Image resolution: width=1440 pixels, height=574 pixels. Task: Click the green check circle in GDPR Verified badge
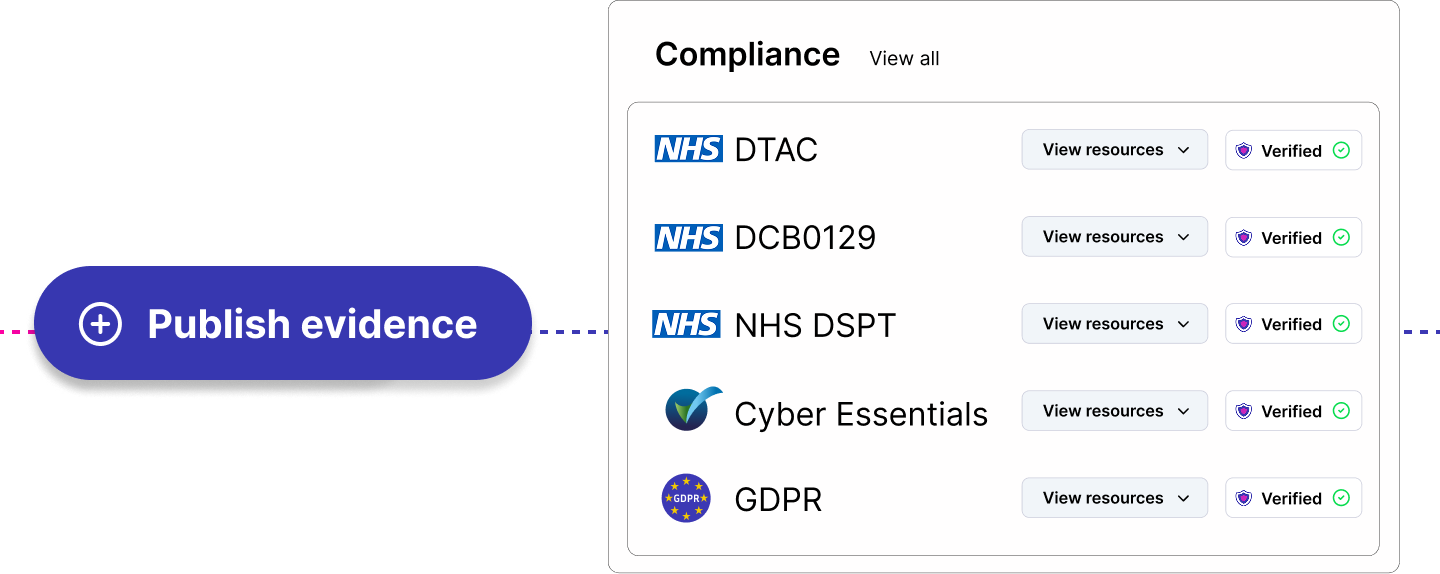pyautogui.click(x=1342, y=497)
